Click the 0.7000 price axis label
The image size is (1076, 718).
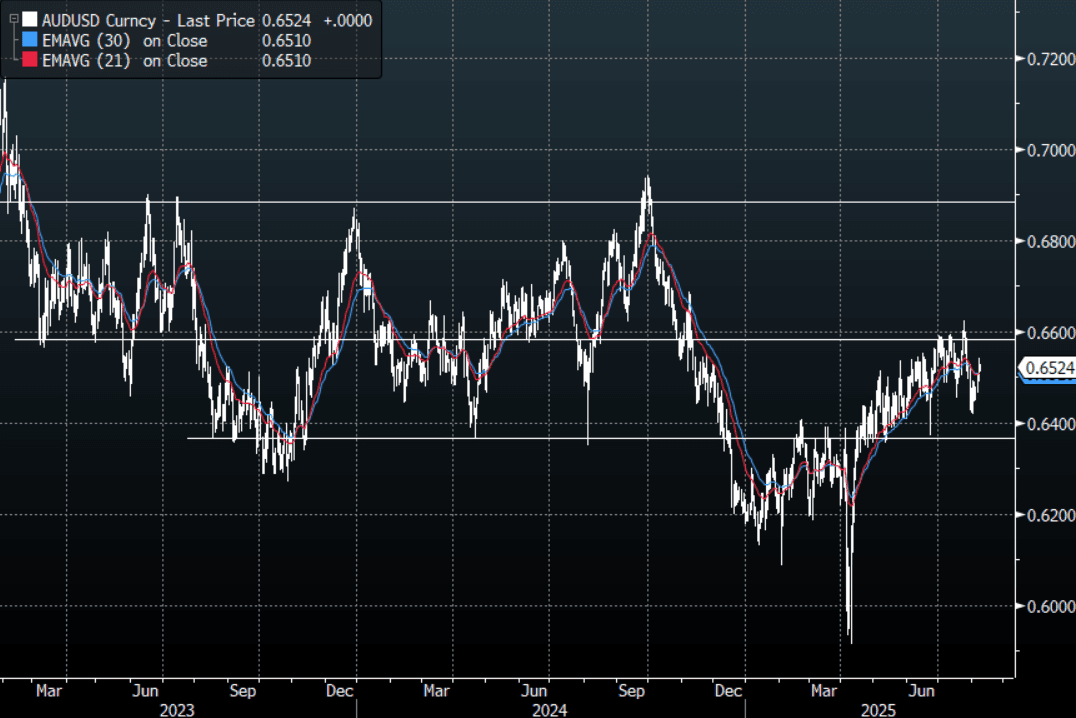(x=1051, y=150)
